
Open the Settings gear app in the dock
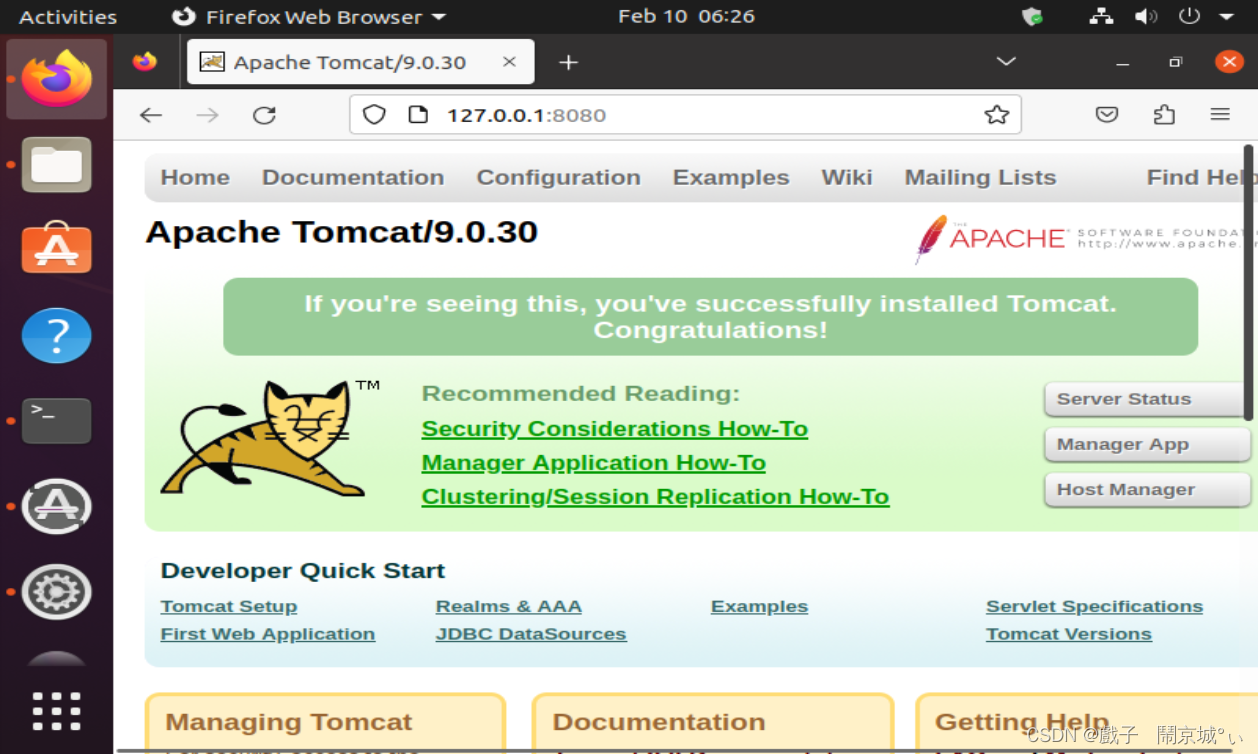pos(57,592)
